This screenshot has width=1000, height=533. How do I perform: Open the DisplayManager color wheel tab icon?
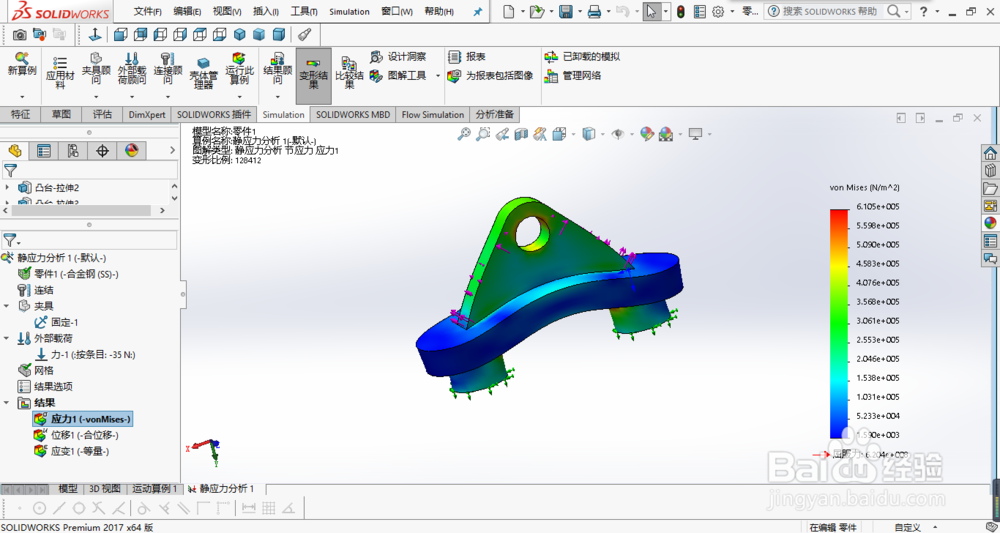(x=131, y=150)
